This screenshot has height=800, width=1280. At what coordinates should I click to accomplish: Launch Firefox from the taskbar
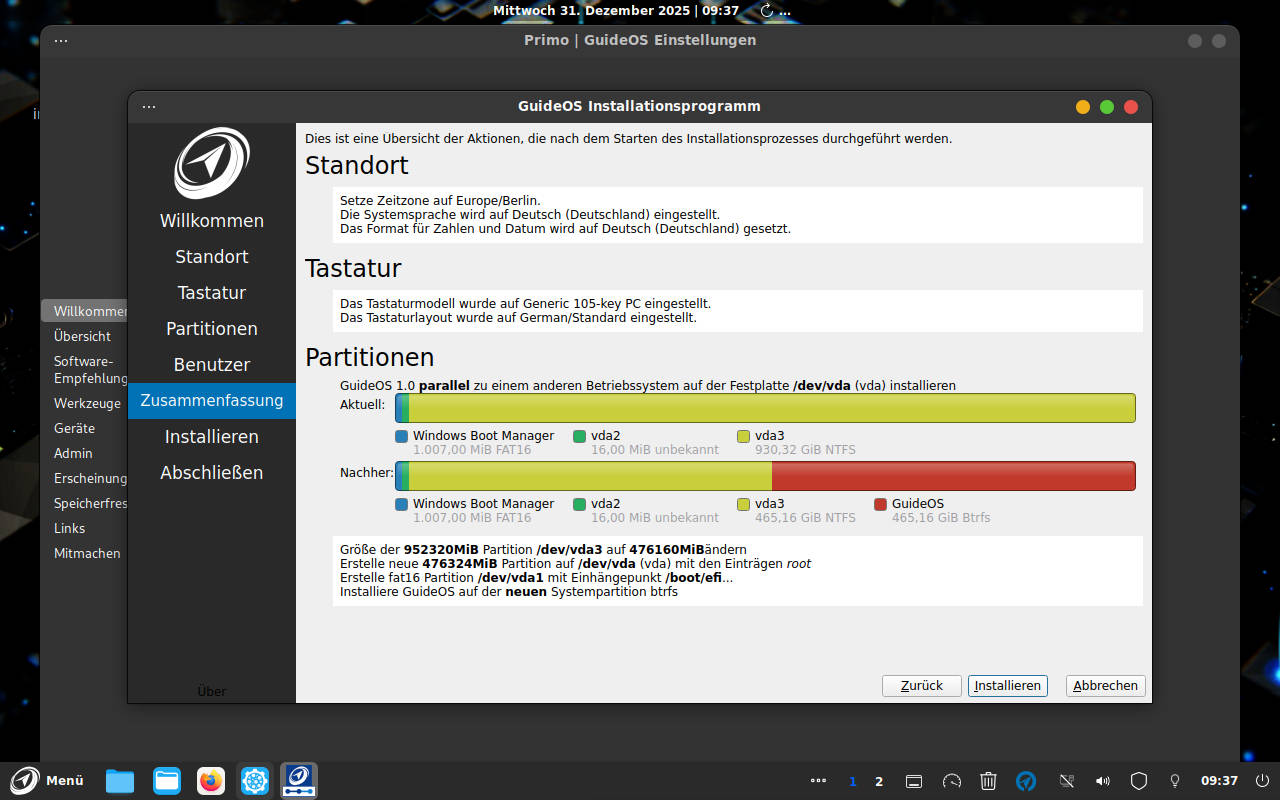(x=211, y=780)
